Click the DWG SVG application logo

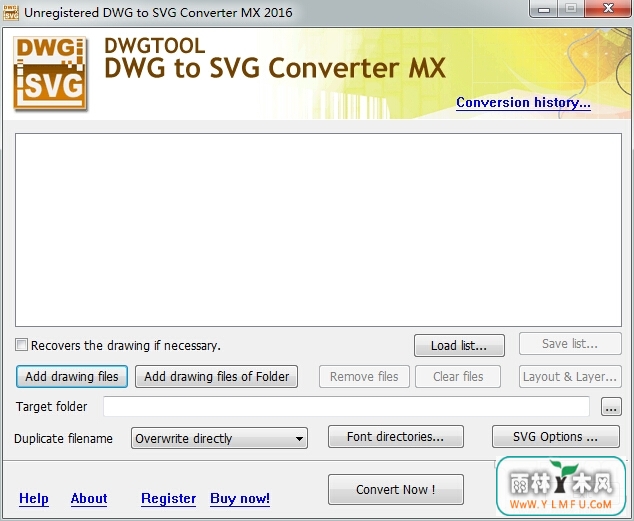click(x=50, y=73)
